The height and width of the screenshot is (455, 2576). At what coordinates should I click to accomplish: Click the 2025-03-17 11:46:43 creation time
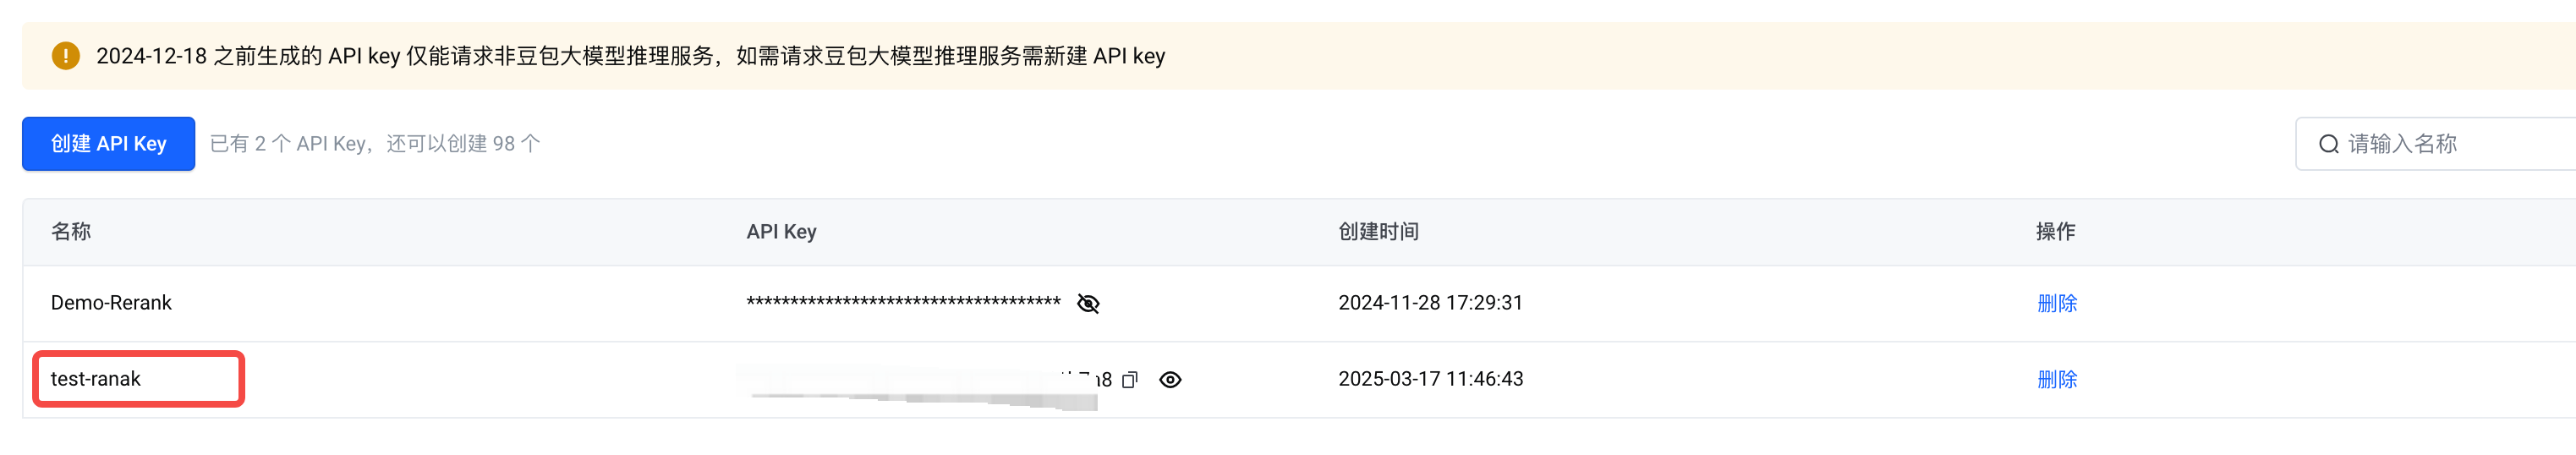tap(1430, 379)
